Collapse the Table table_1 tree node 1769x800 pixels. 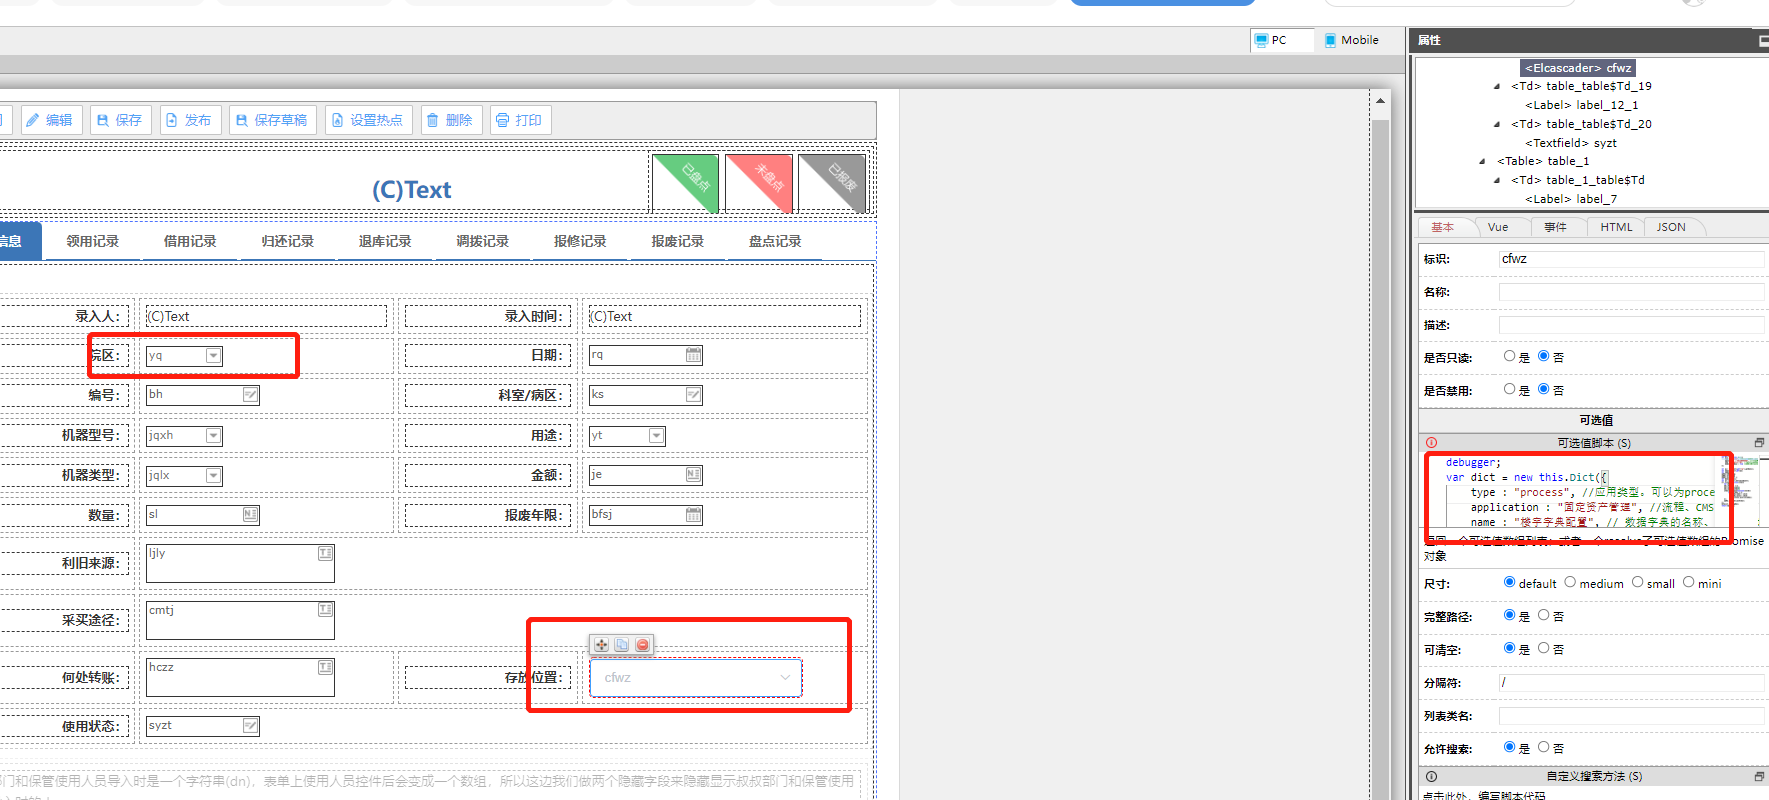point(1483,161)
